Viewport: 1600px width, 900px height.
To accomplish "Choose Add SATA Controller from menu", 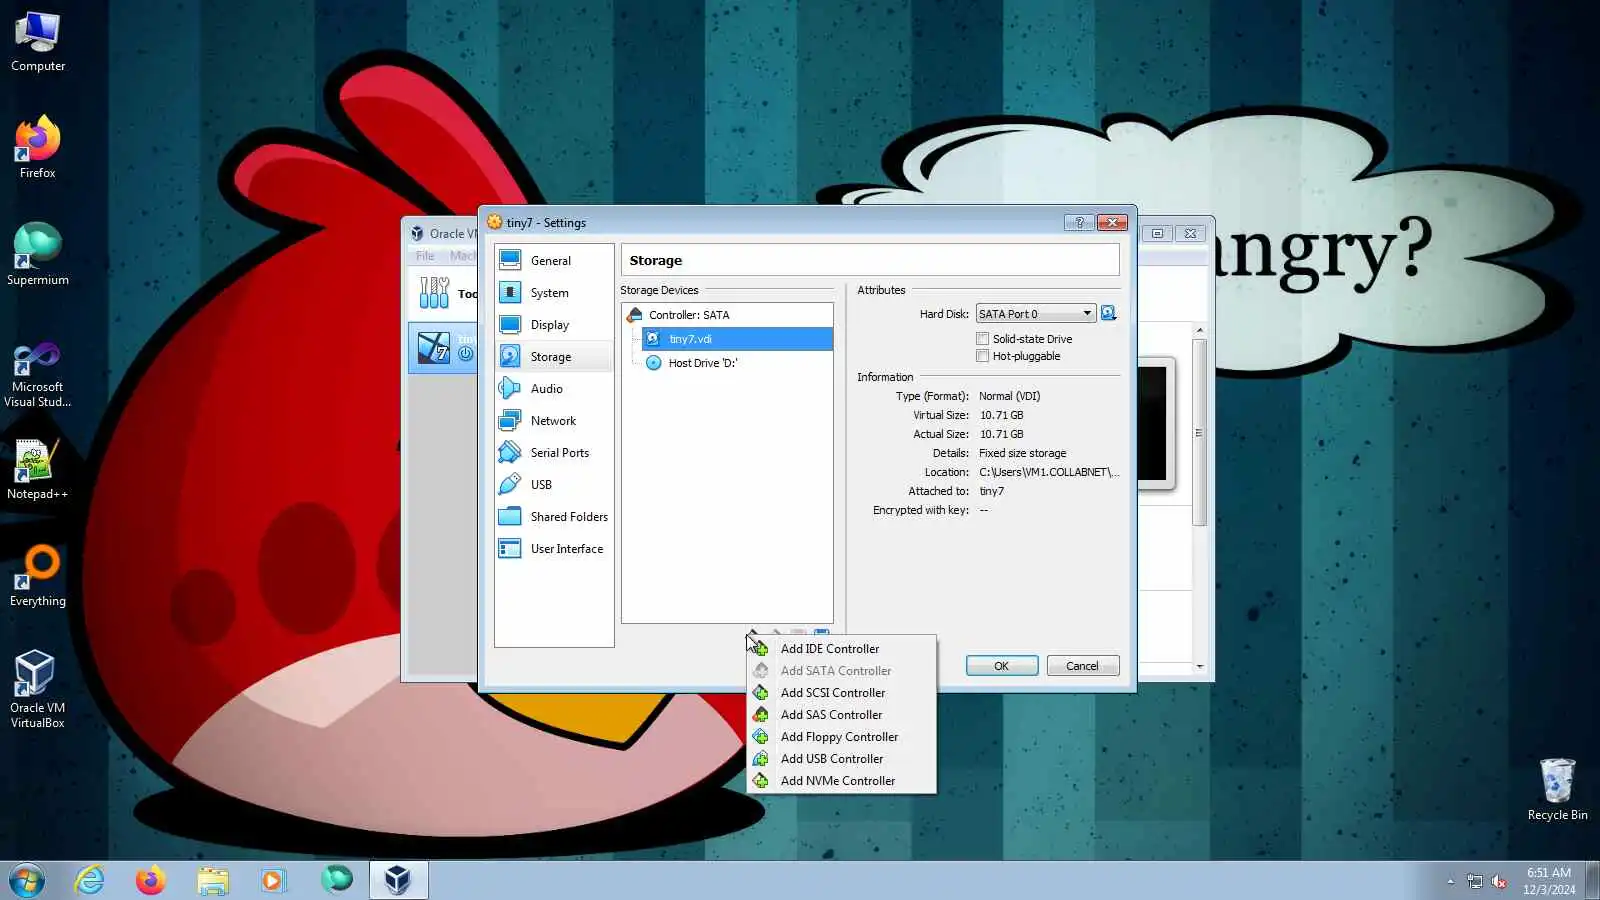I will 841,671.
